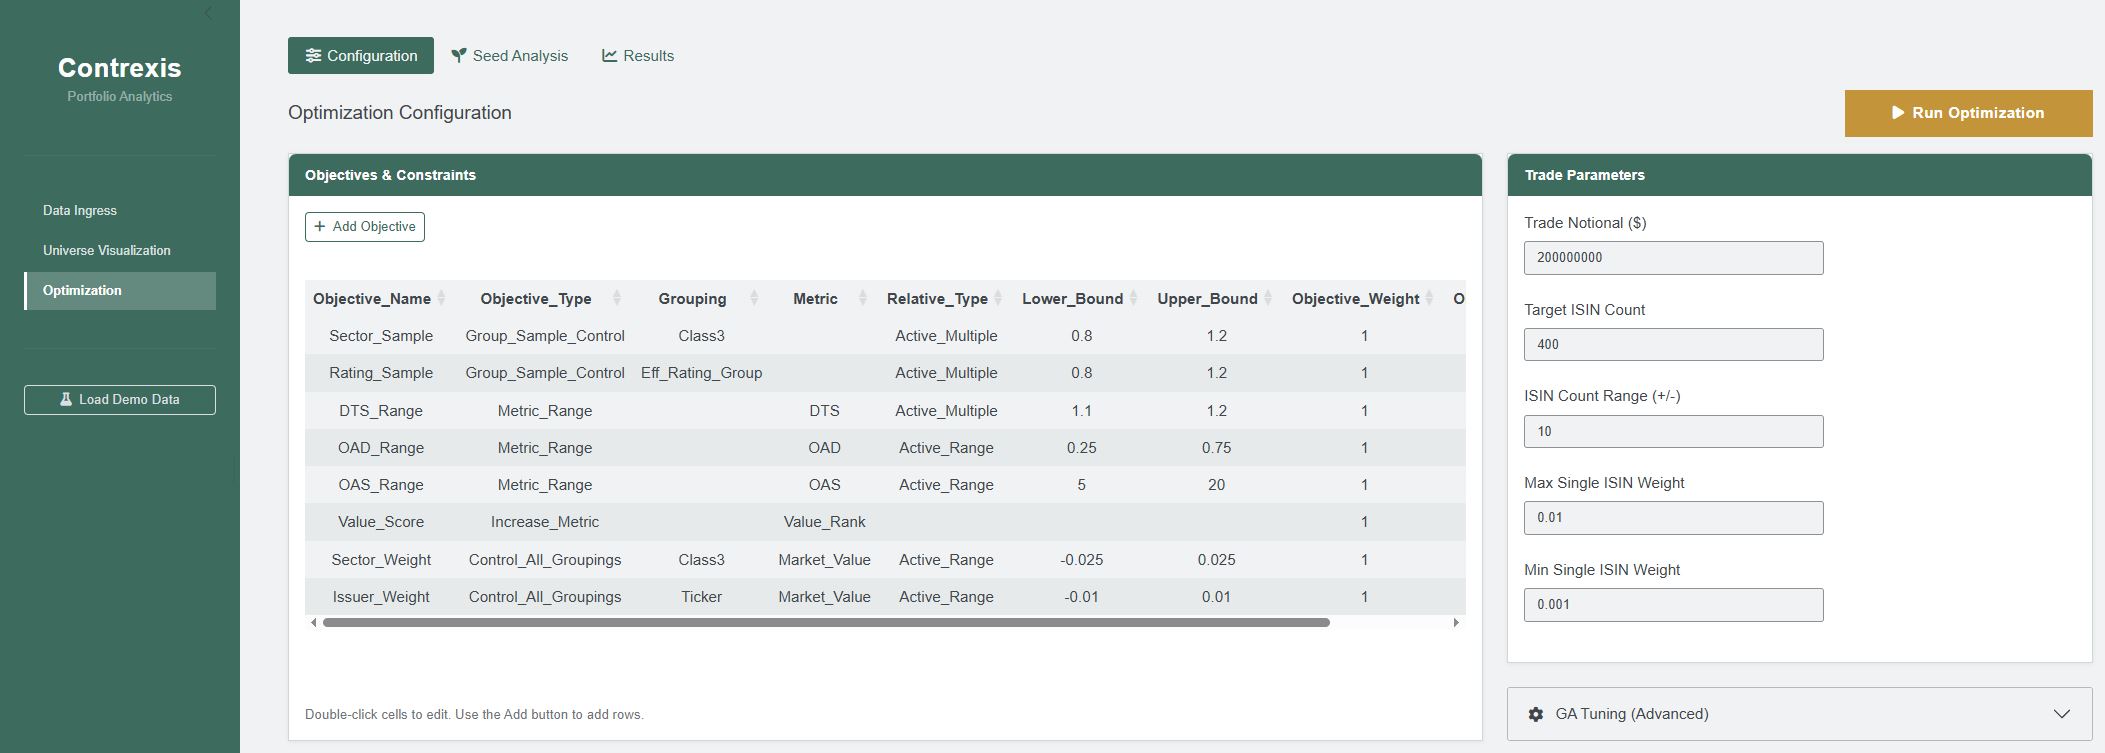
Task: Sort by the Objective_Weight column arrows
Action: (x=1429, y=299)
